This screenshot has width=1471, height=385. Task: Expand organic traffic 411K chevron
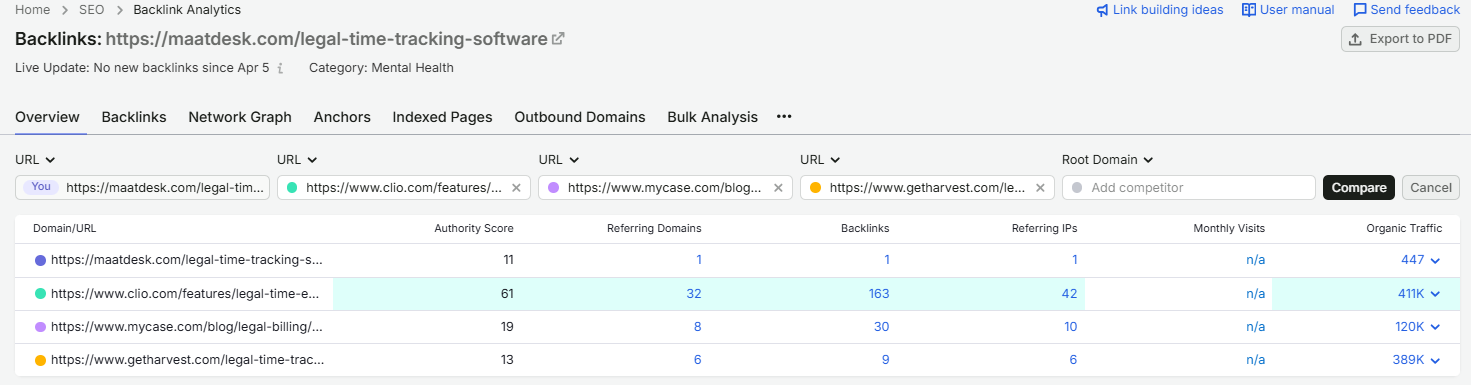[x=1435, y=294]
